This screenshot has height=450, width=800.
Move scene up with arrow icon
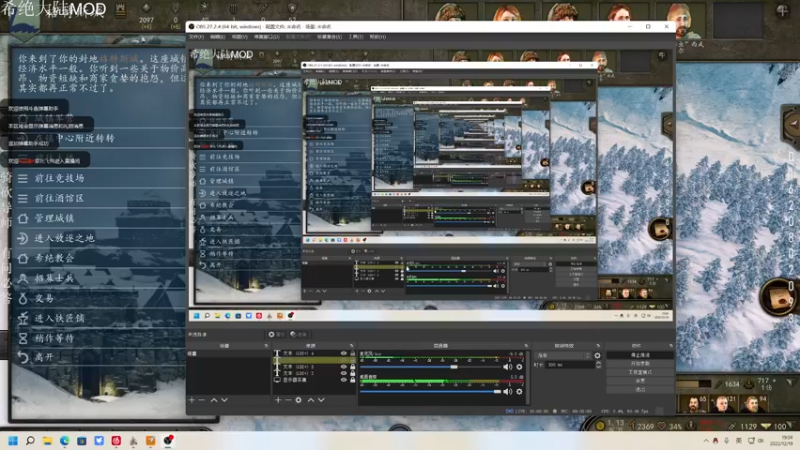tap(214, 400)
